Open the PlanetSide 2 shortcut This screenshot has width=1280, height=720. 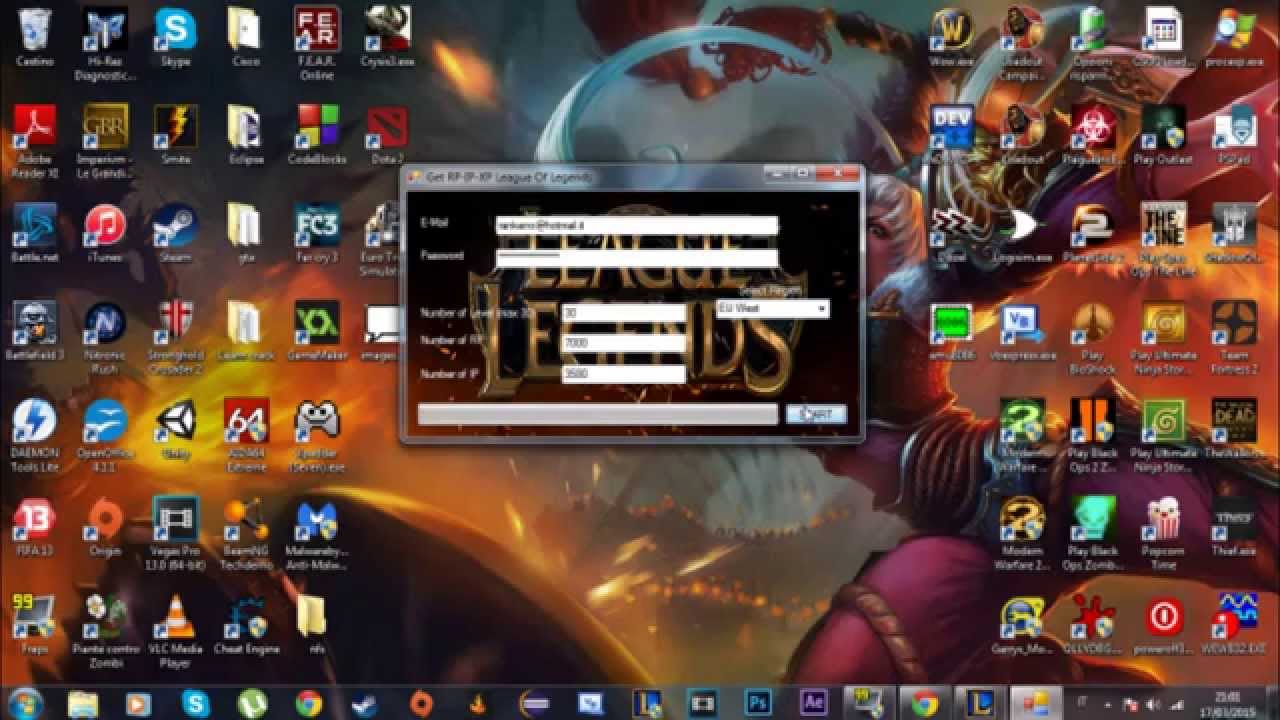point(1092,232)
